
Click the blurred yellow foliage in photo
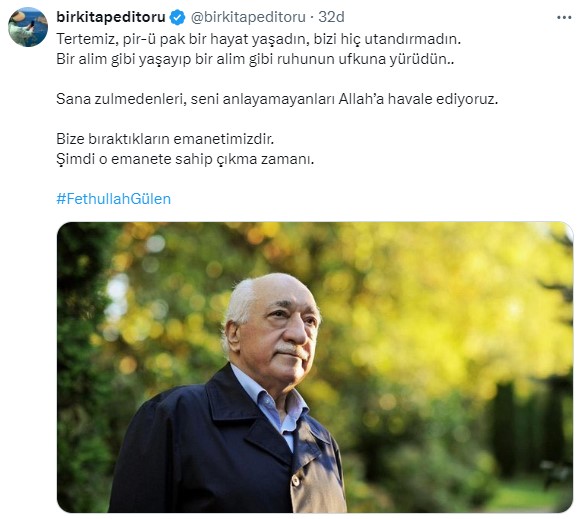[x=430, y=299]
